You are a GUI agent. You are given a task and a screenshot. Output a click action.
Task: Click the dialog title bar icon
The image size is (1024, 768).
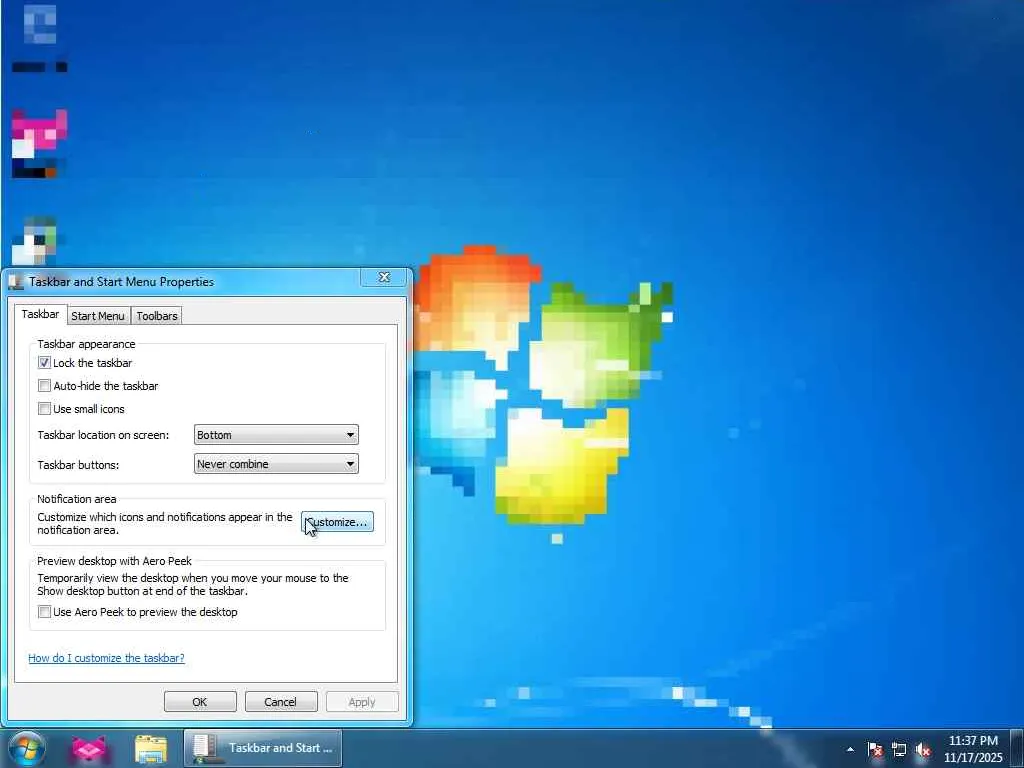(x=16, y=282)
